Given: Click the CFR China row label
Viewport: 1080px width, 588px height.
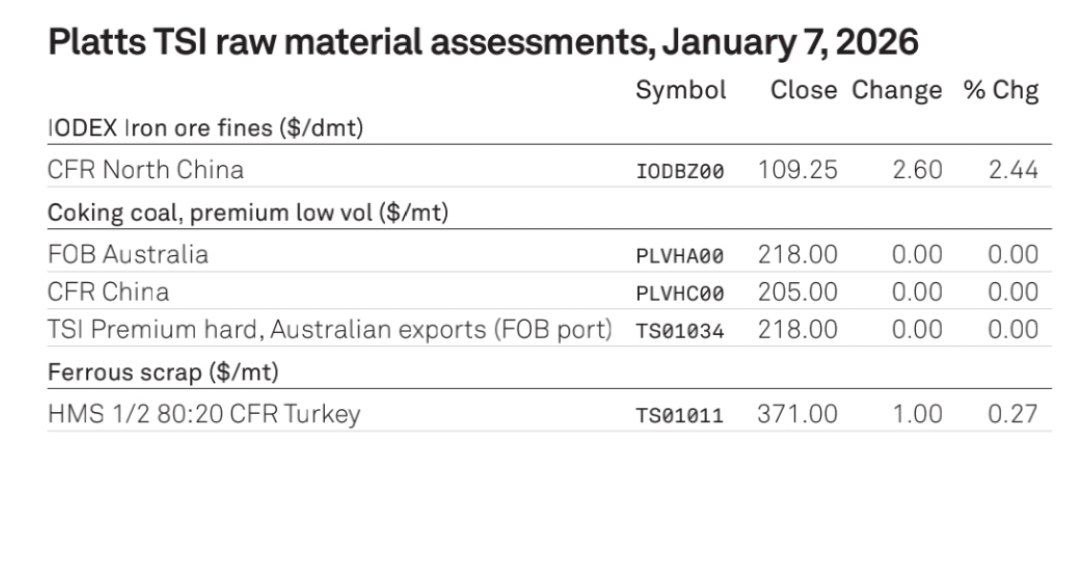Looking at the screenshot, I should coord(108,292).
